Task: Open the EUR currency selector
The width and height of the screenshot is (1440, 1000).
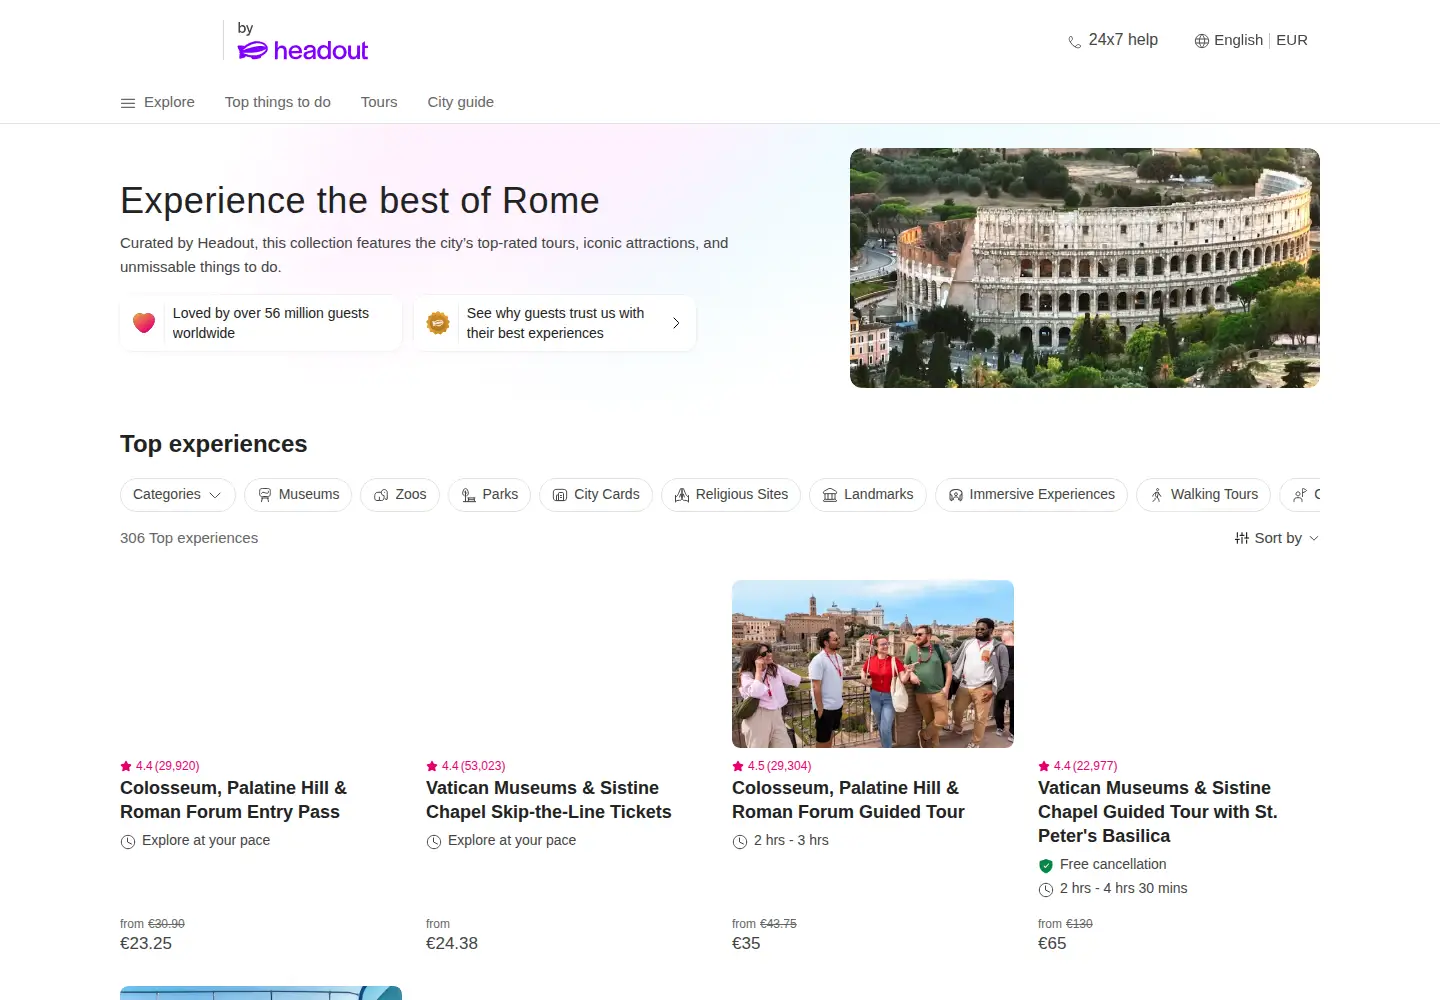Action: tap(1292, 40)
